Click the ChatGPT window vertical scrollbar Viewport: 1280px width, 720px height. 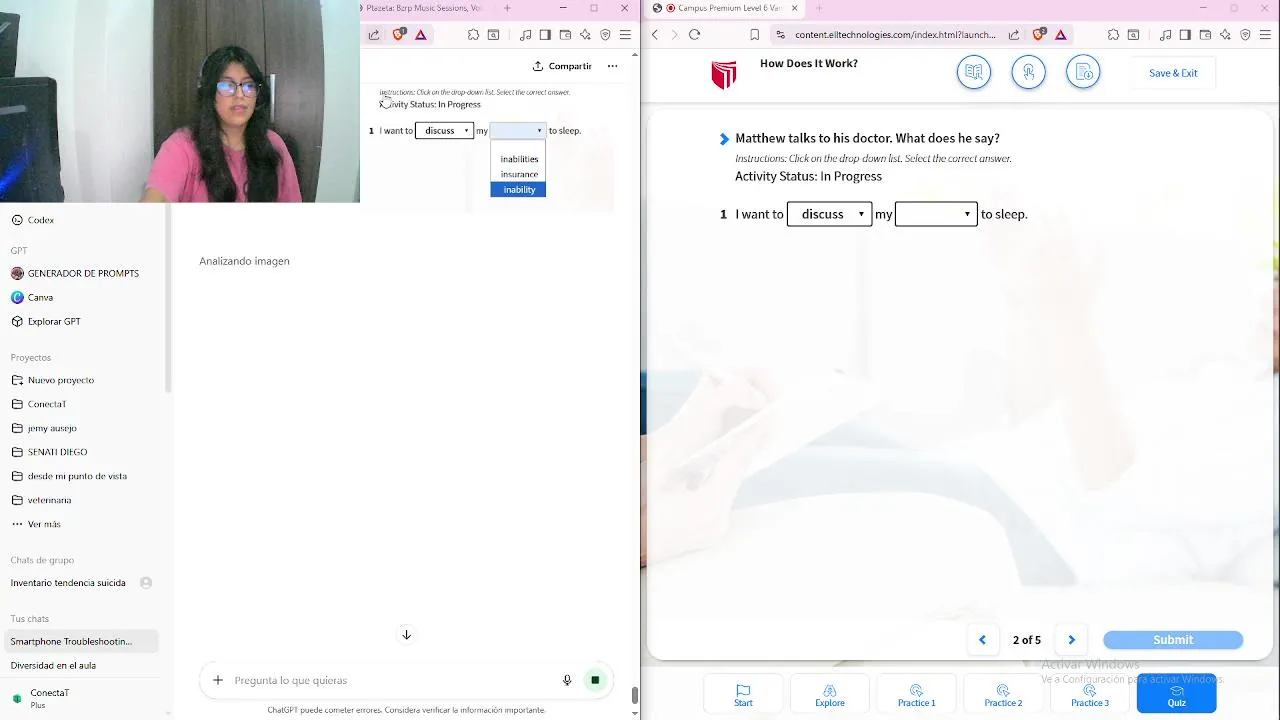pos(634,695)
